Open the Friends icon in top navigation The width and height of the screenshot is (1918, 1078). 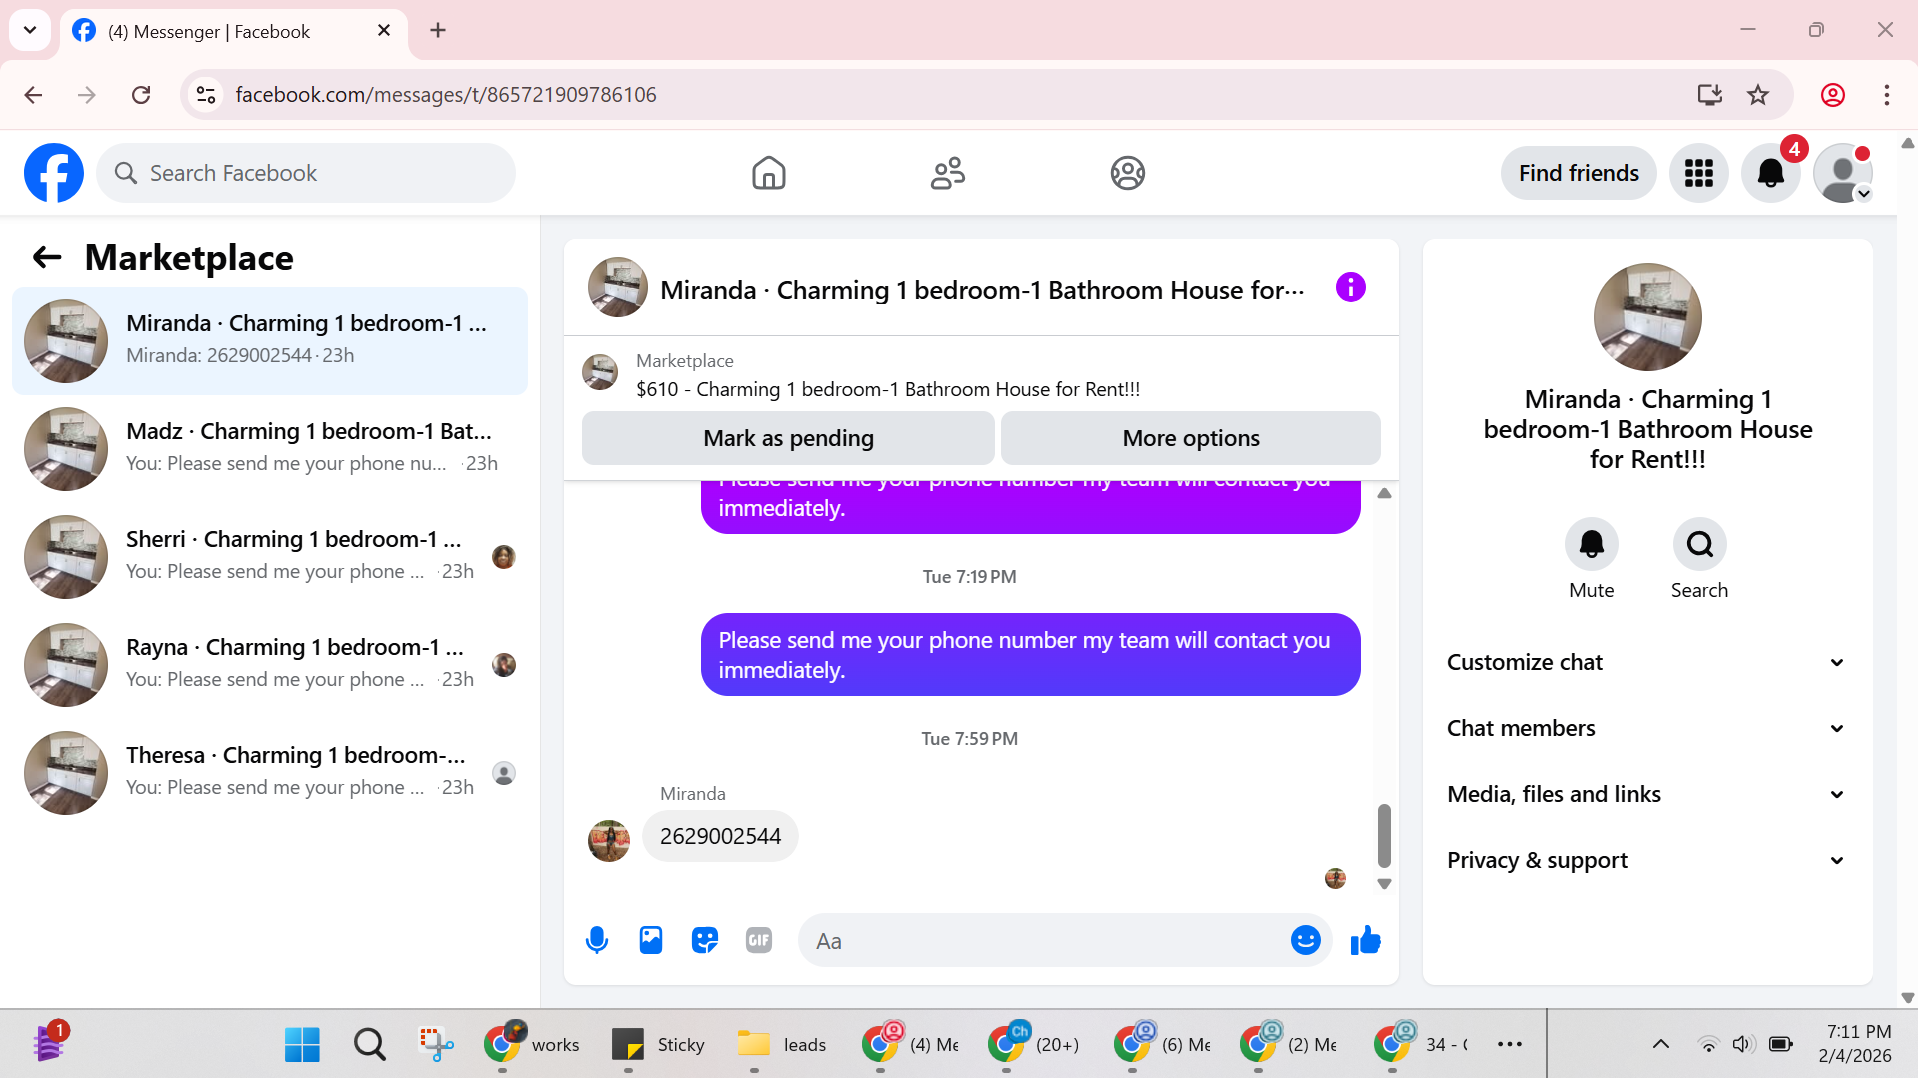point(948,173)
